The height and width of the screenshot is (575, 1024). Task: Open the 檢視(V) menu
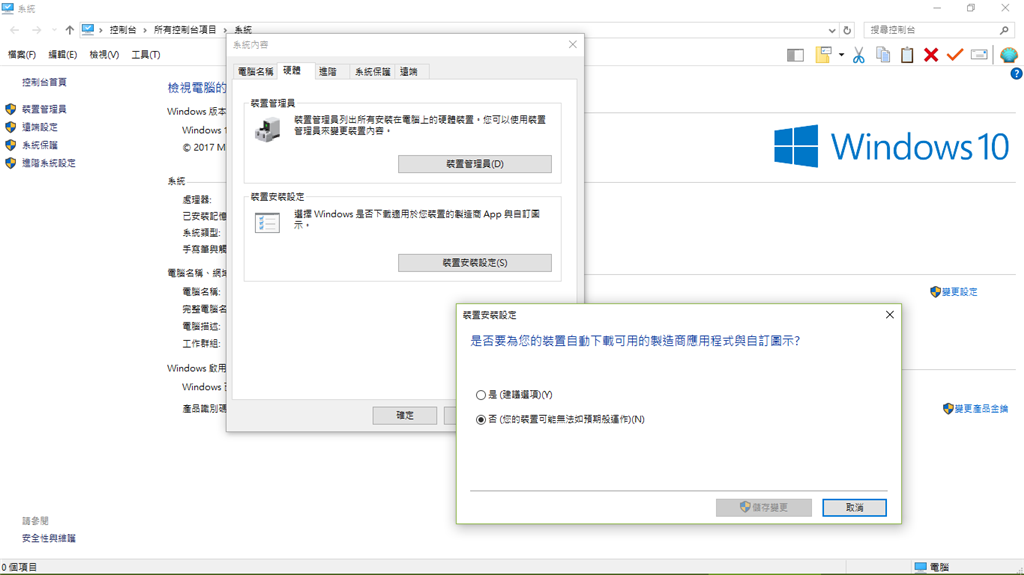(x=104, y=55)
